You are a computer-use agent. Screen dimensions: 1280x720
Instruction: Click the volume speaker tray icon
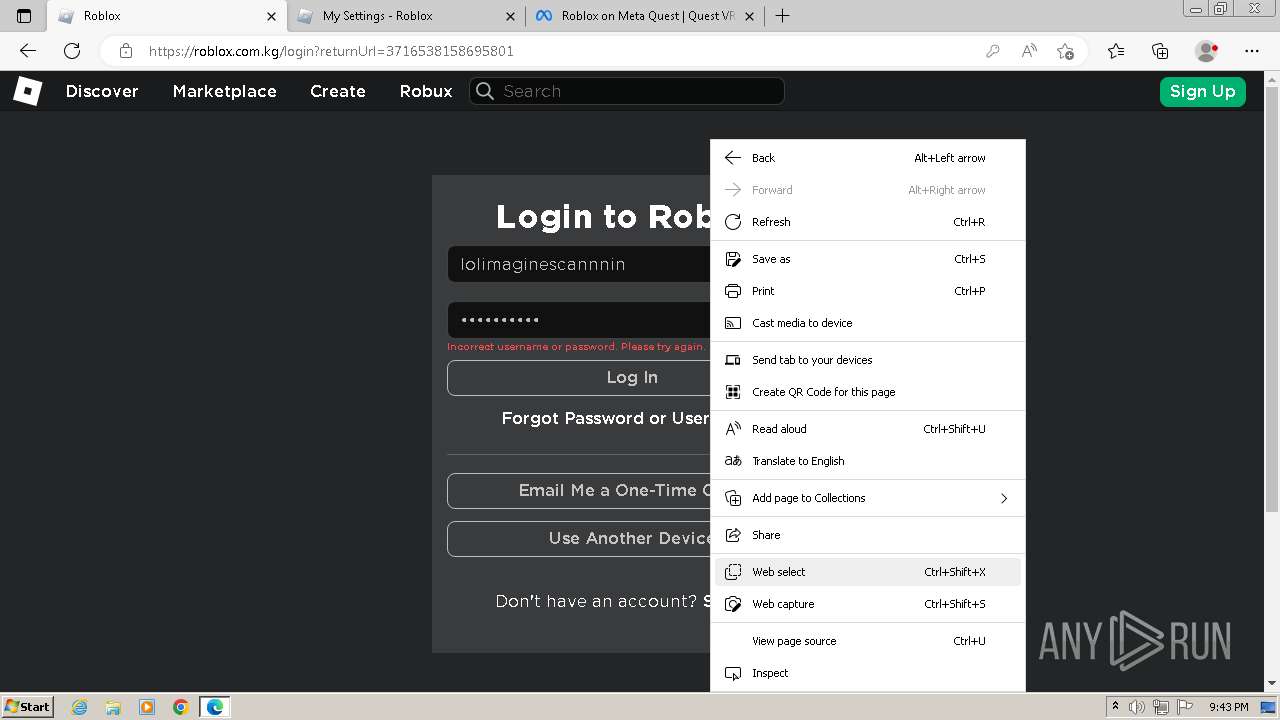1137,707
